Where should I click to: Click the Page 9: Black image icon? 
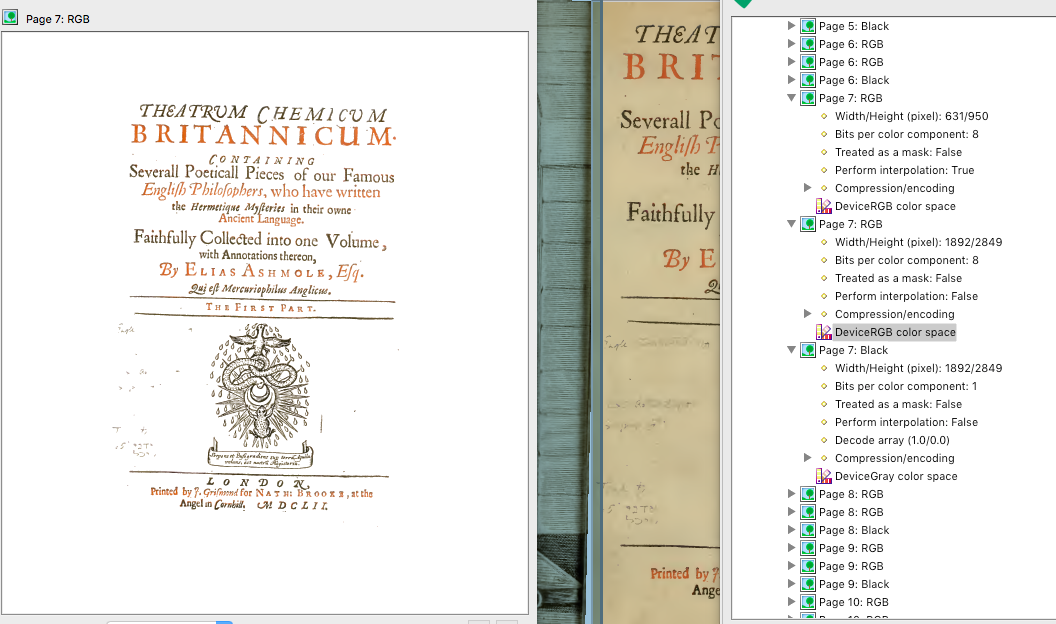point(807,584)
